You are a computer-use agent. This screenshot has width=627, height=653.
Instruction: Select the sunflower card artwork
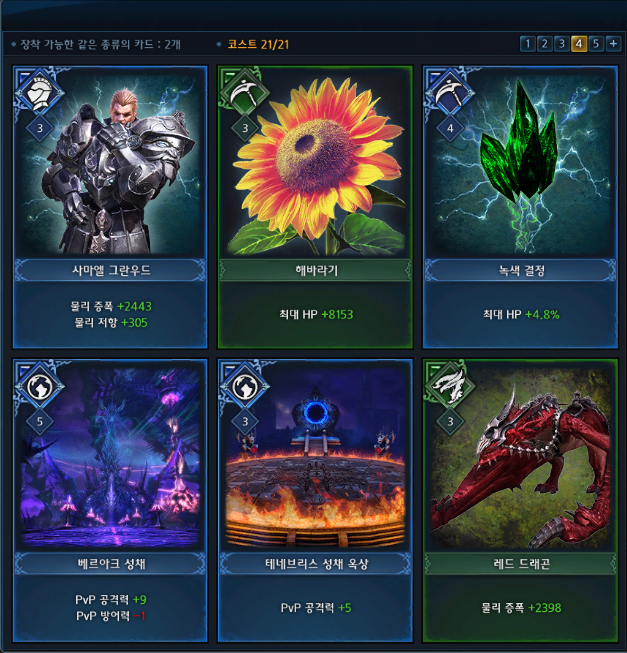[x=315, y=164]
